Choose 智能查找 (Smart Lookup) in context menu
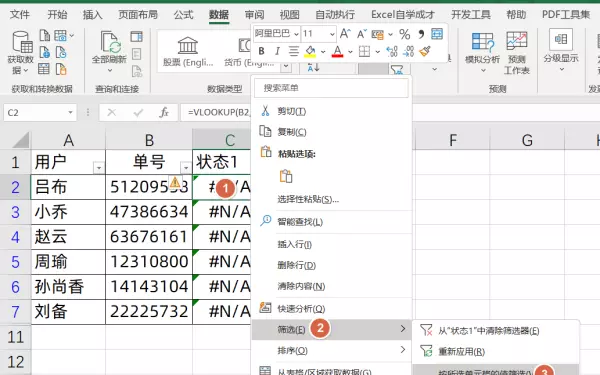The height and width of the screenshot is (375, 600). click(x=331, y=222)
